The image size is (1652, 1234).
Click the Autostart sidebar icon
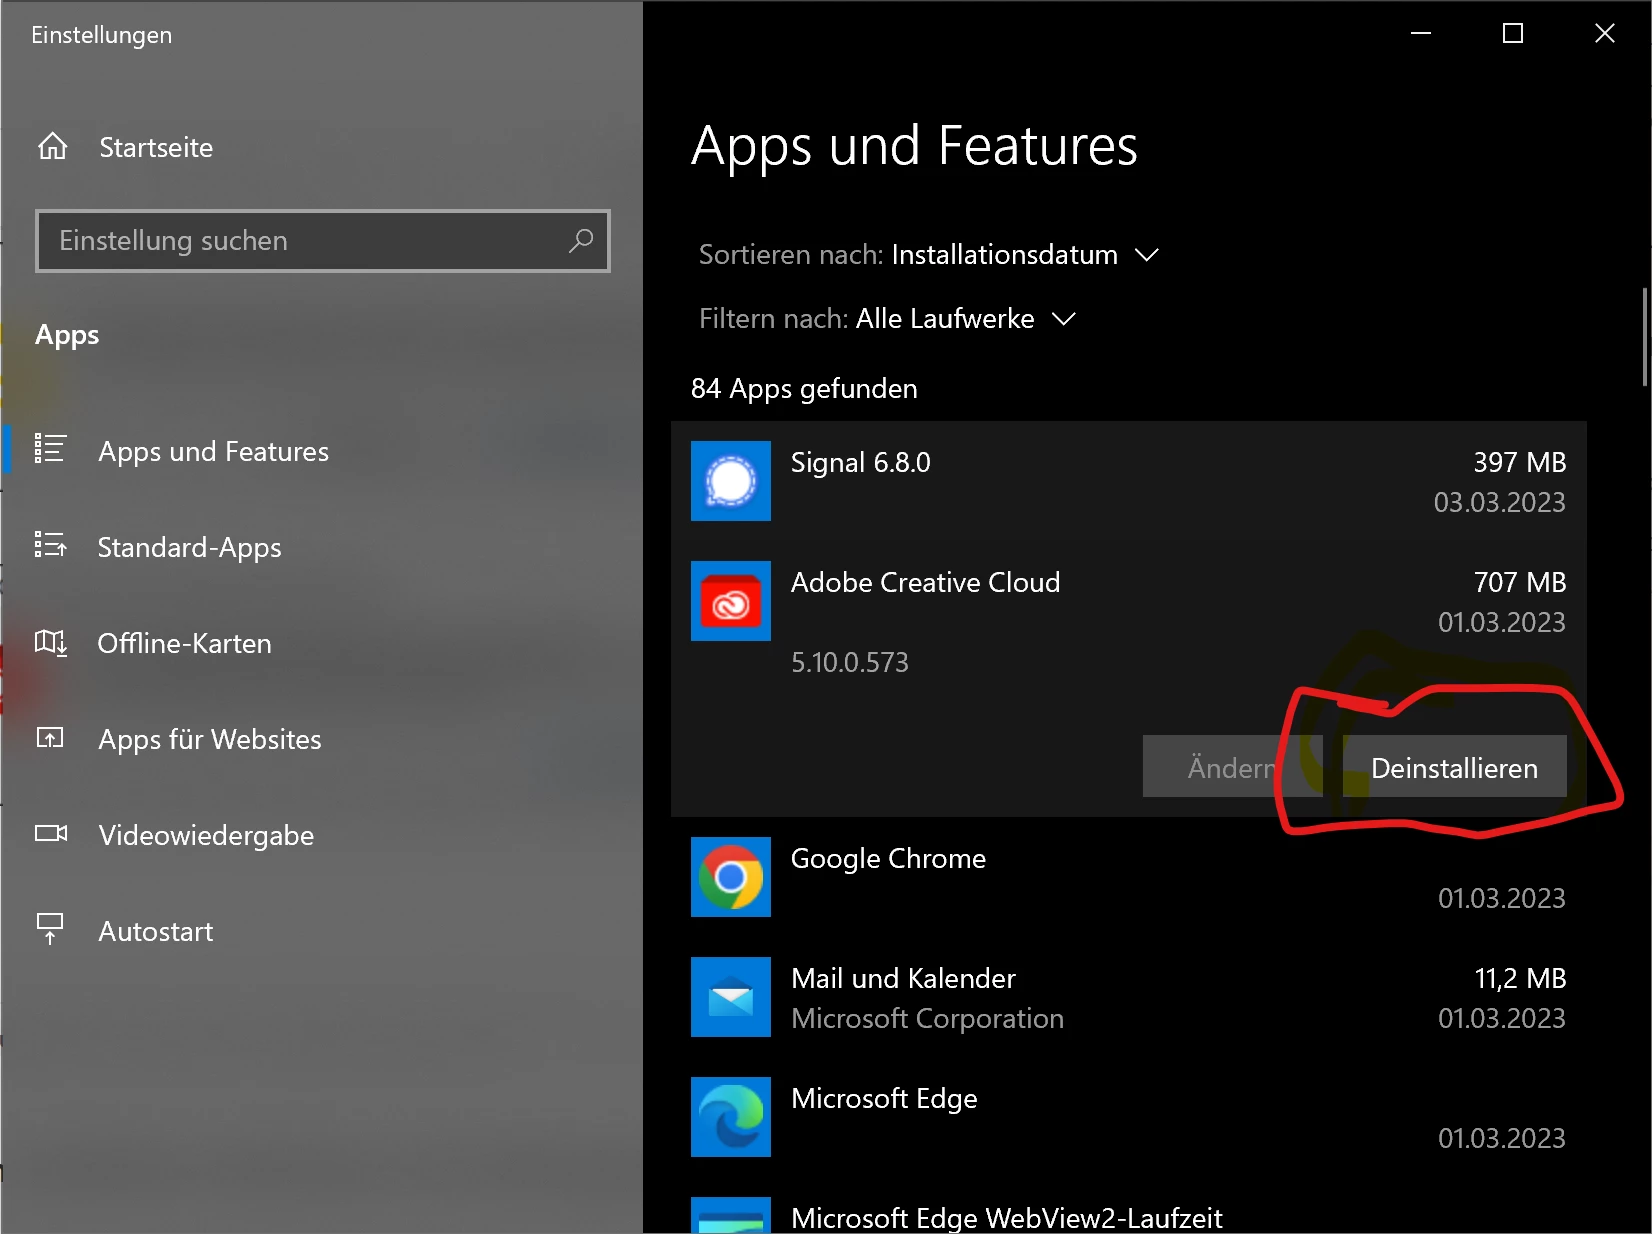pyautogui.click(x=50, y=929)
